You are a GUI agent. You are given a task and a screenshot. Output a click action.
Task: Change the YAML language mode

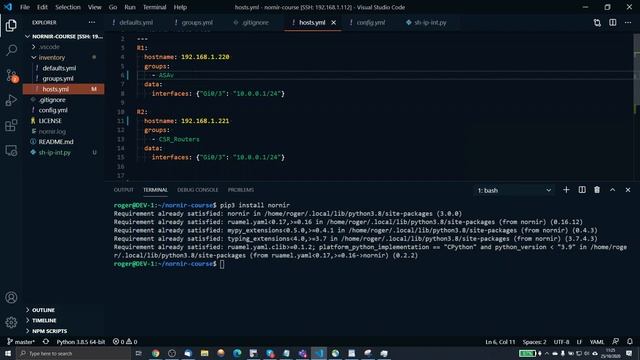[596, 342]
